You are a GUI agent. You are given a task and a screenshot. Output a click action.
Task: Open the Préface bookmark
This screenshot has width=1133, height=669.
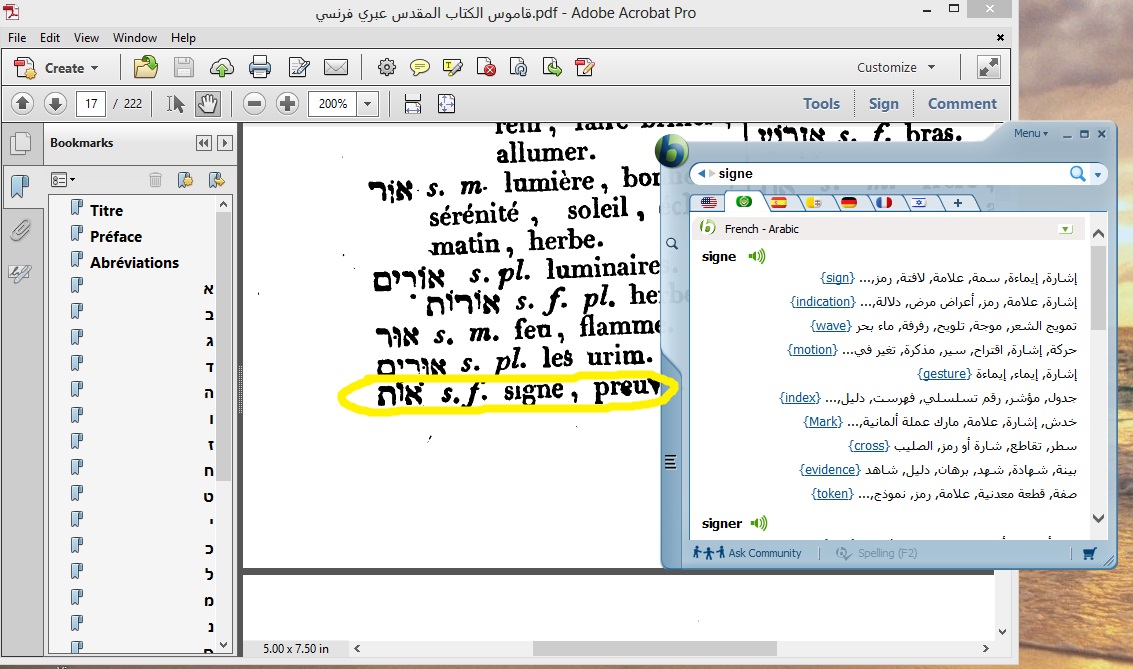tap(116, 237)
